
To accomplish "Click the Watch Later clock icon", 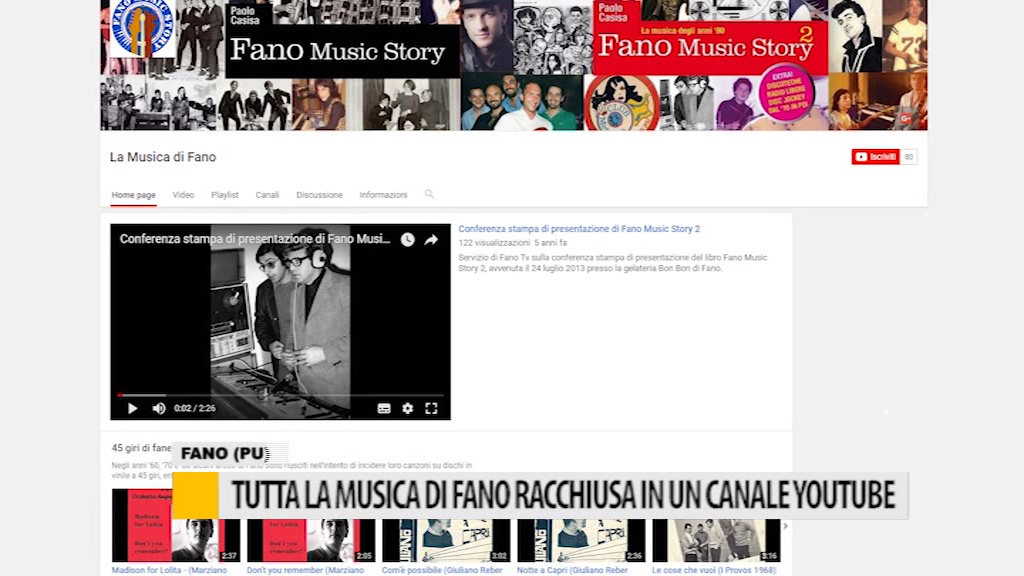I will [x=408, y=240].
